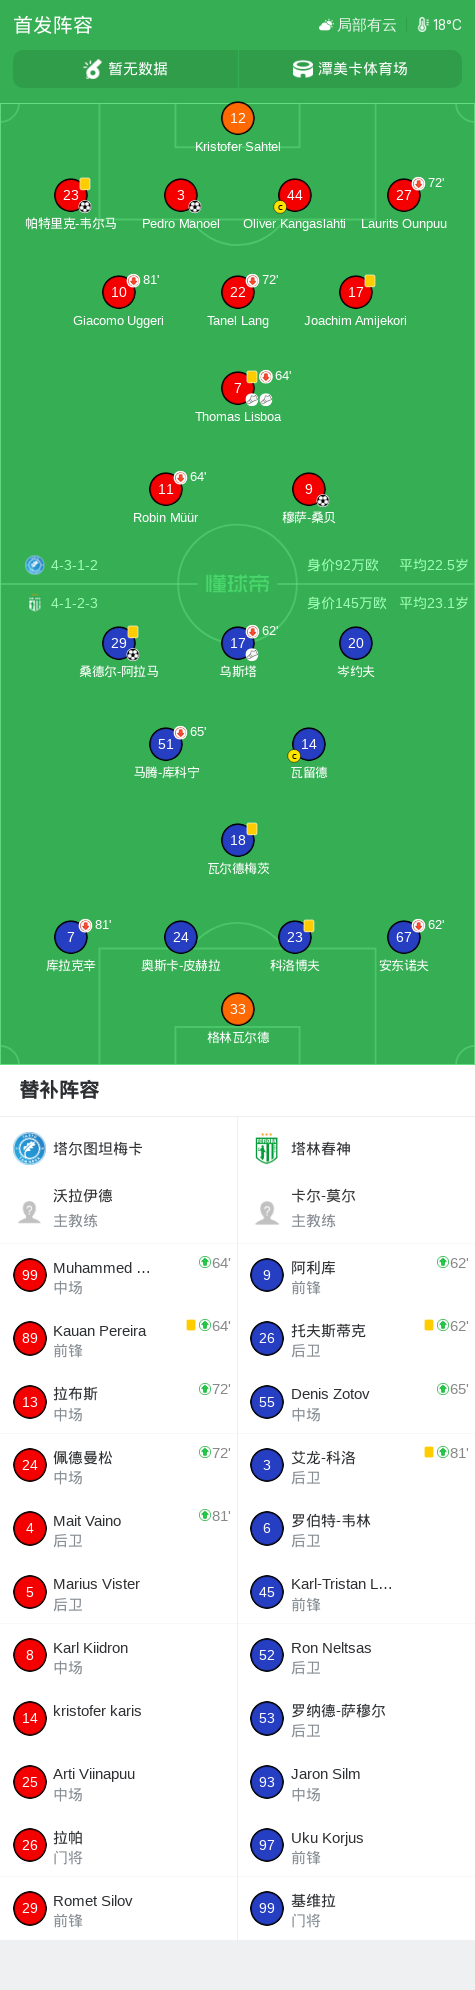Open the 18°C temperature indicator
This screenshot has height=1990, width=475.
(439, 25)
